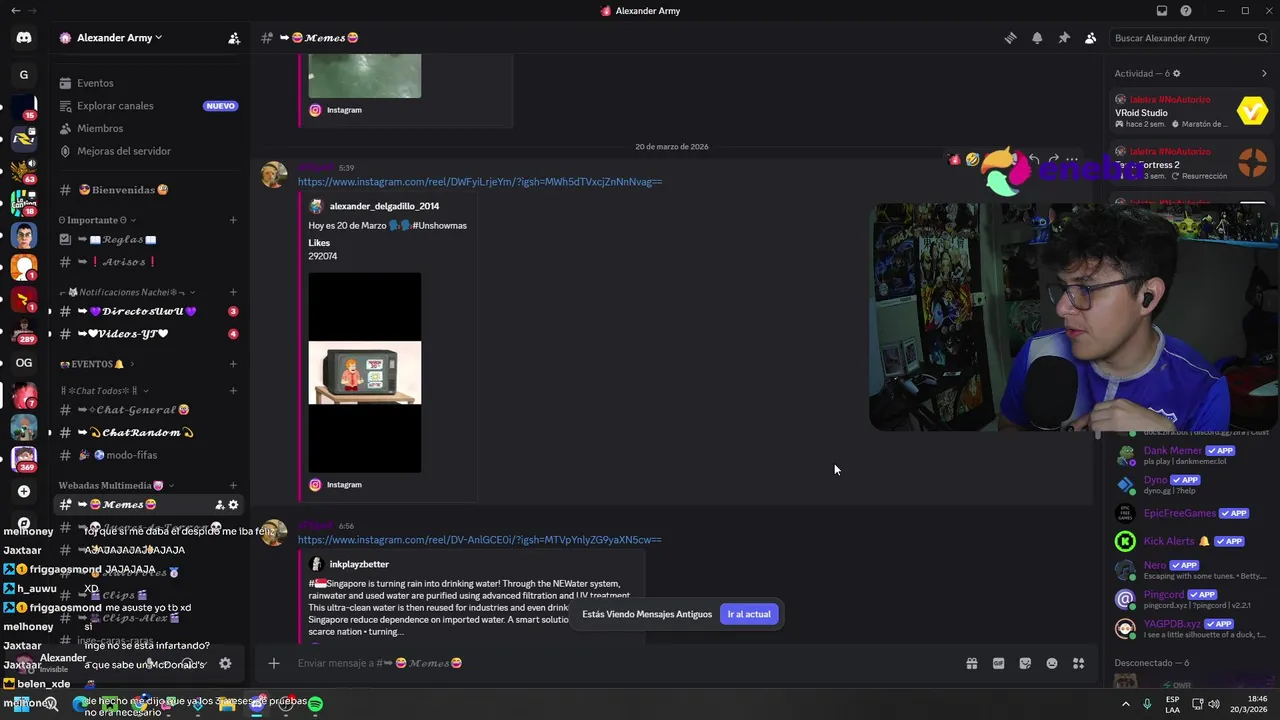Open the threads icon in channel header

(1010, 38)
